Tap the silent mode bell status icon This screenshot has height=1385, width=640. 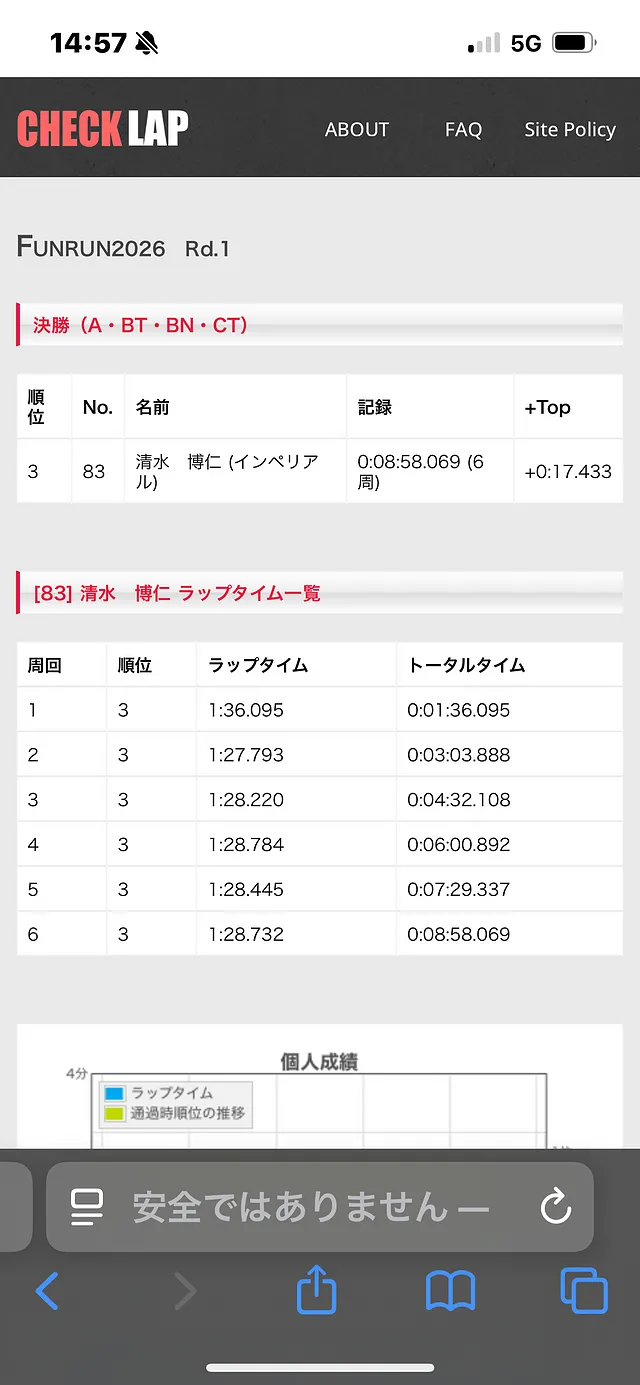coord(146,43)
